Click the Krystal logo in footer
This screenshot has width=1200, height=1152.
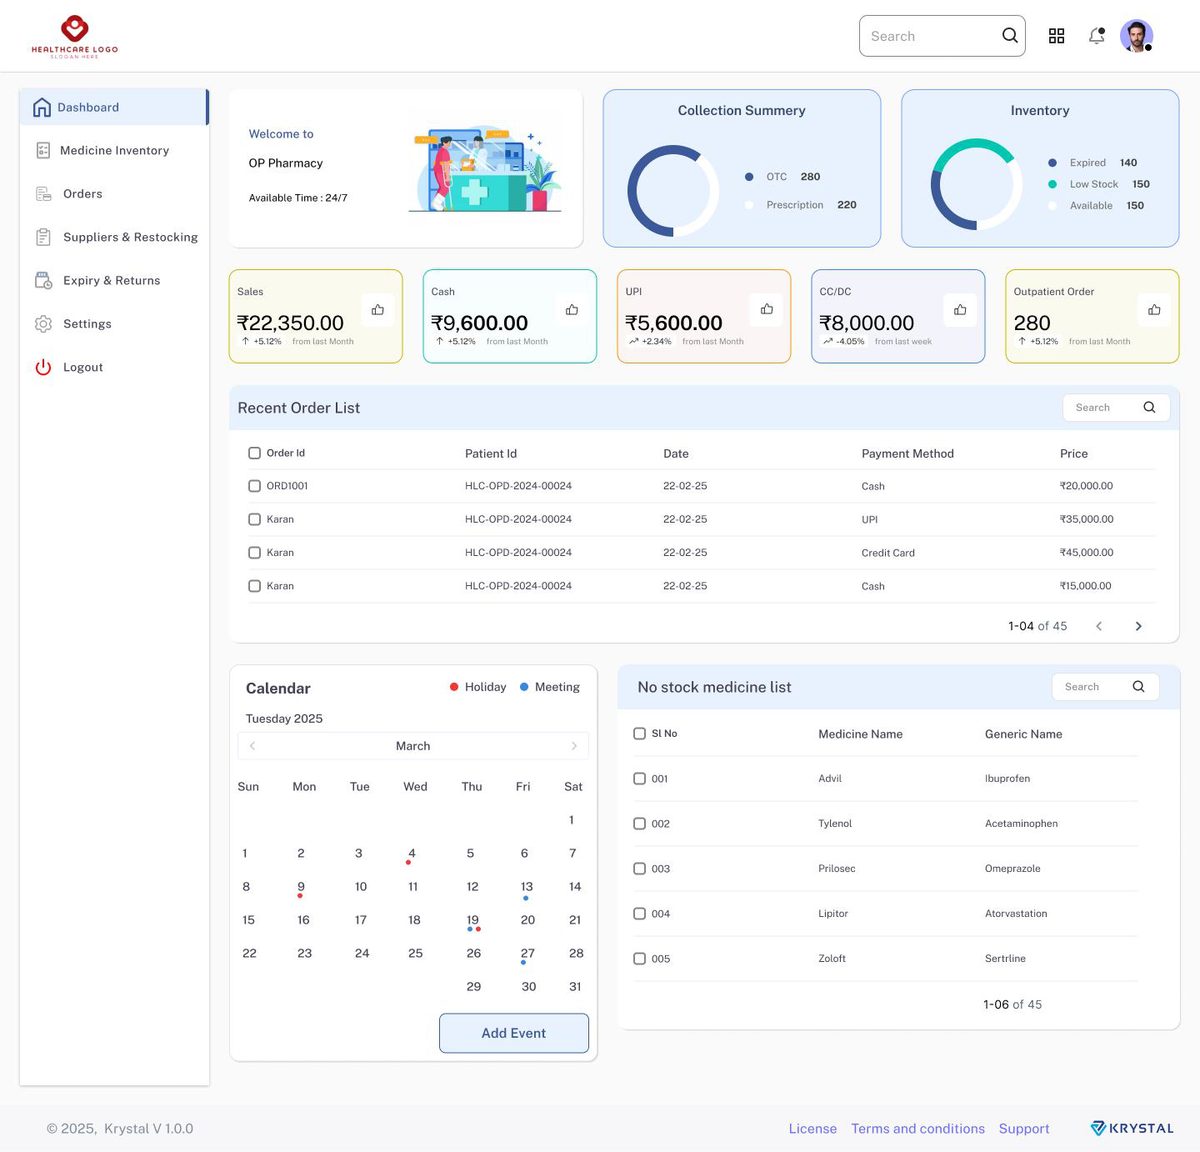click(x=1132, y=1128)
